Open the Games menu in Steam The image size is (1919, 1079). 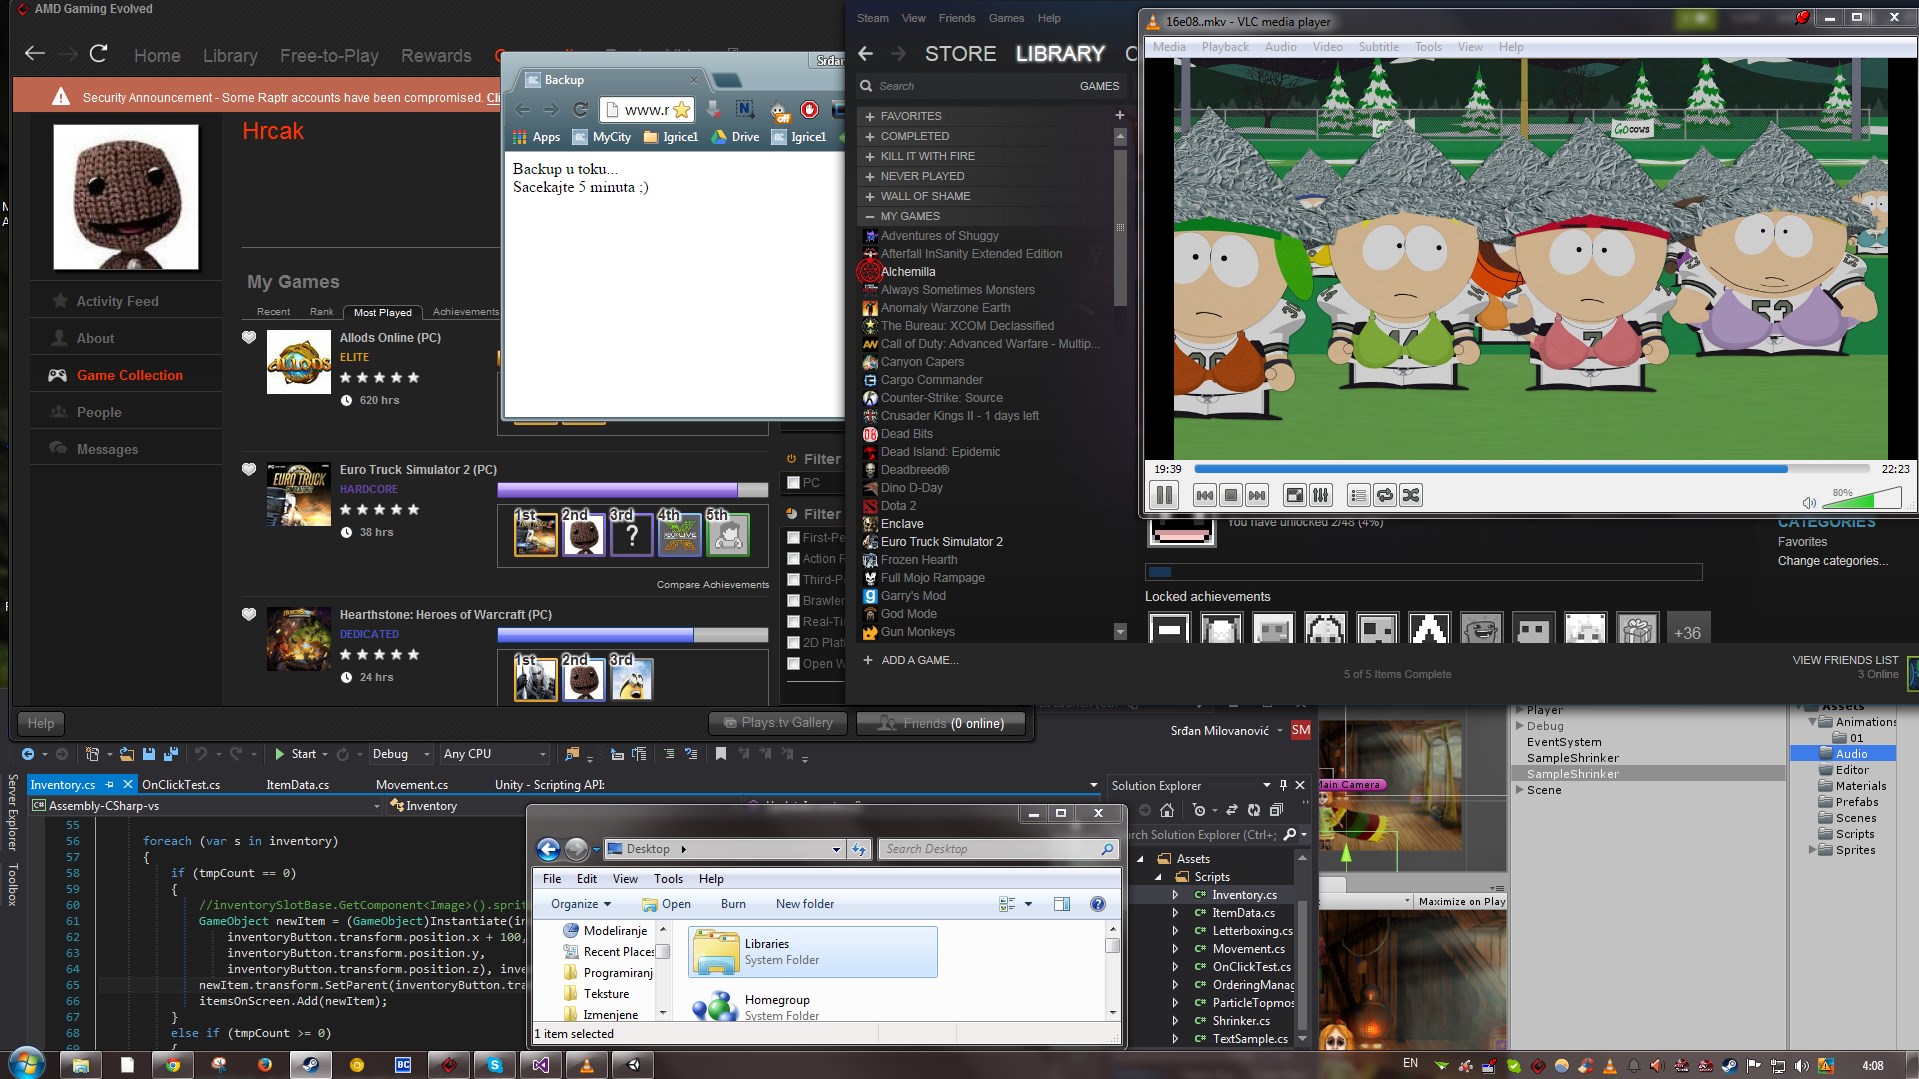1006,18
